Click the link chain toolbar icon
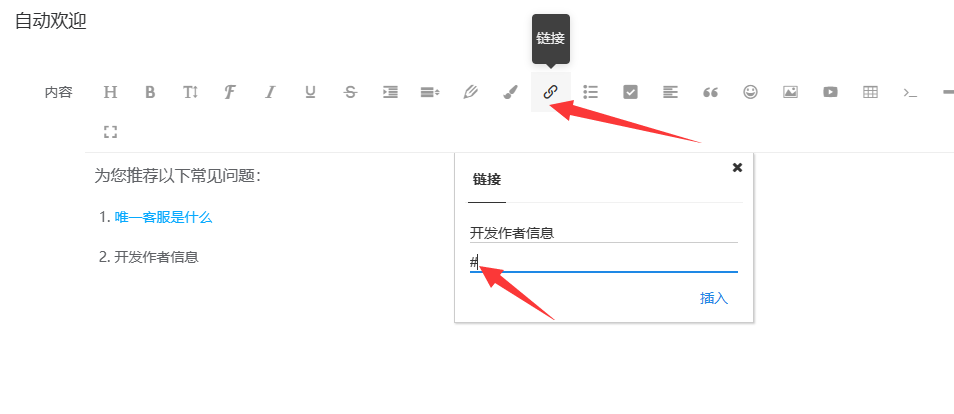This screenshot has width=954, height=414. 550,92
